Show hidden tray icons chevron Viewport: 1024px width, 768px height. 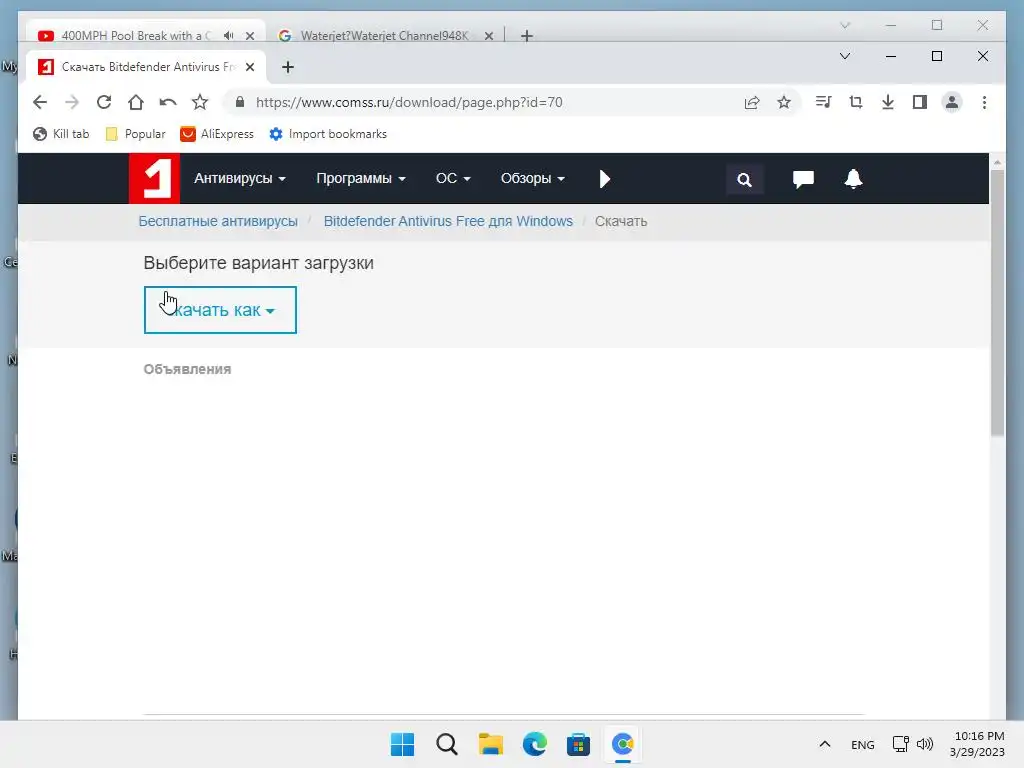[825, 744]
